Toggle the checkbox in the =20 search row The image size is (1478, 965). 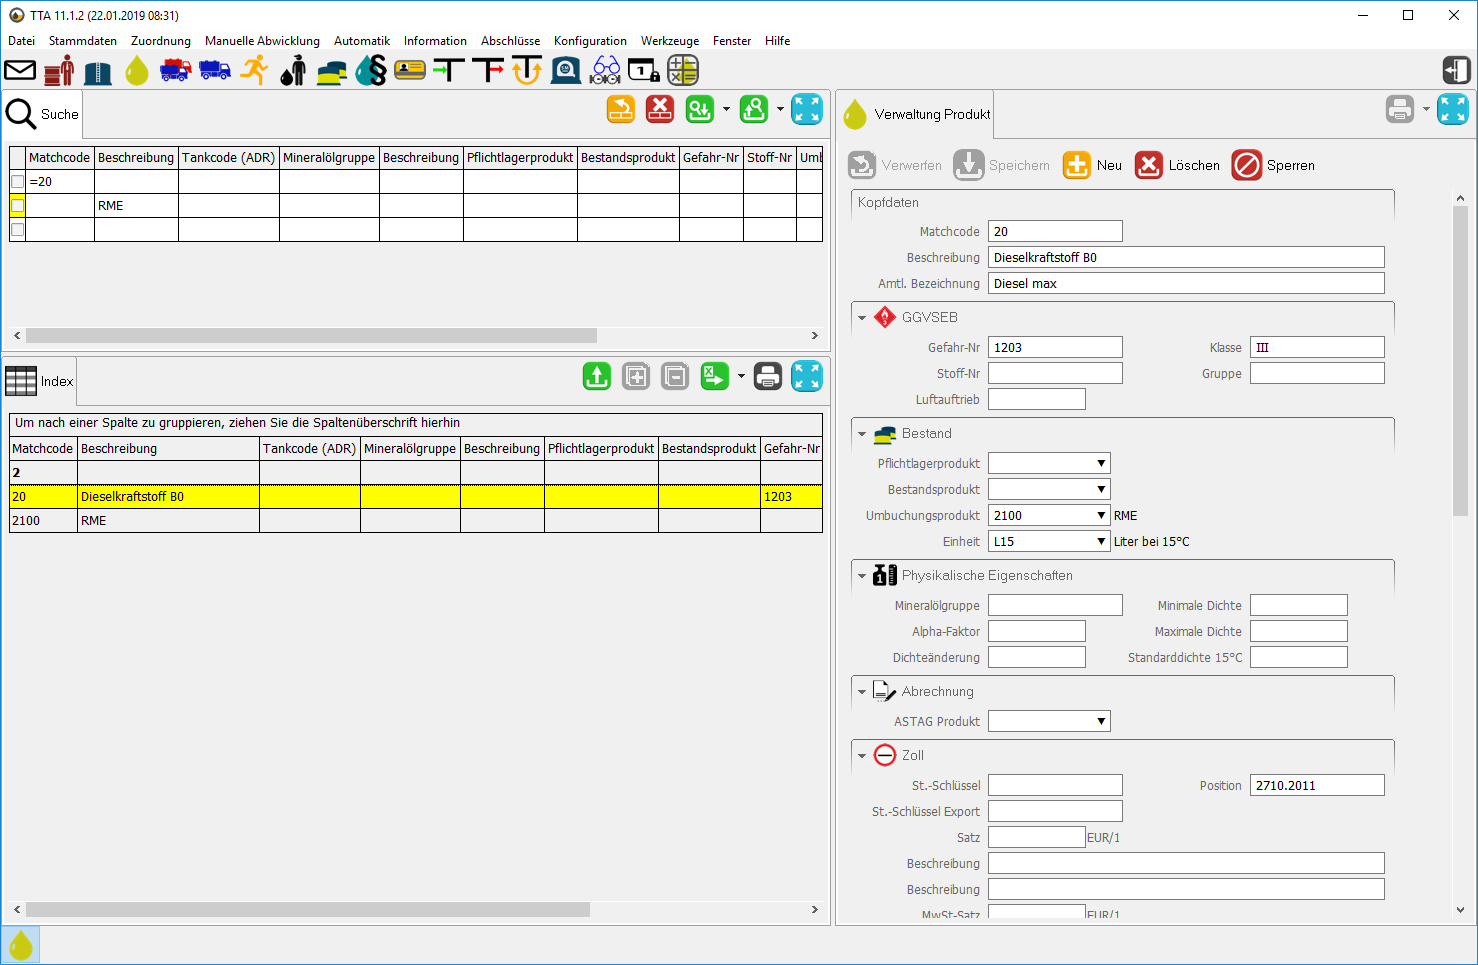coord(17,182)
